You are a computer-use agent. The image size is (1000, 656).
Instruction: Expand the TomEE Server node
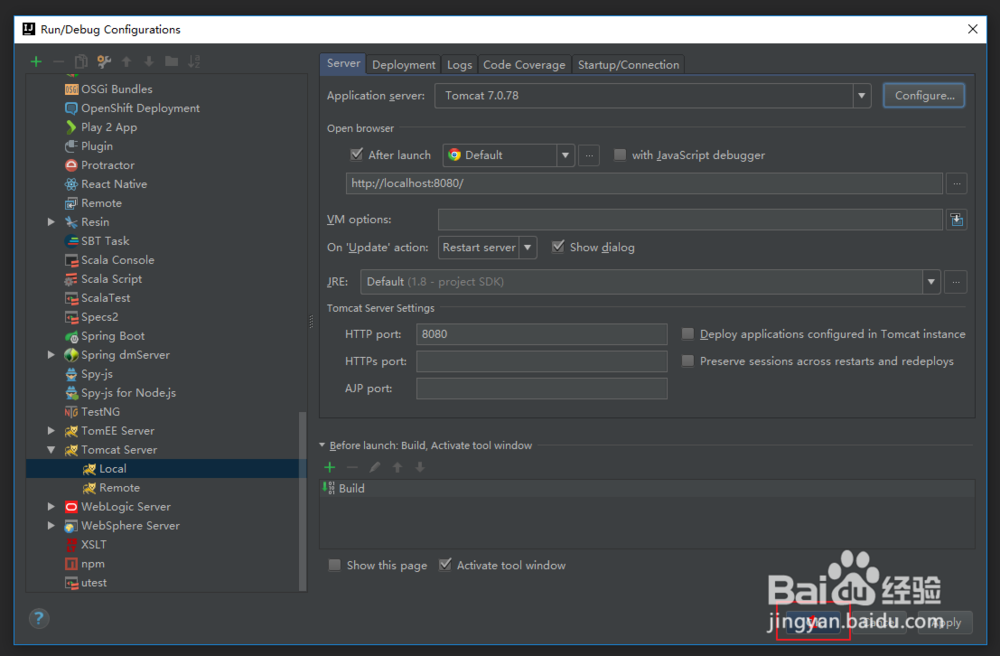[x=51, y=430]
